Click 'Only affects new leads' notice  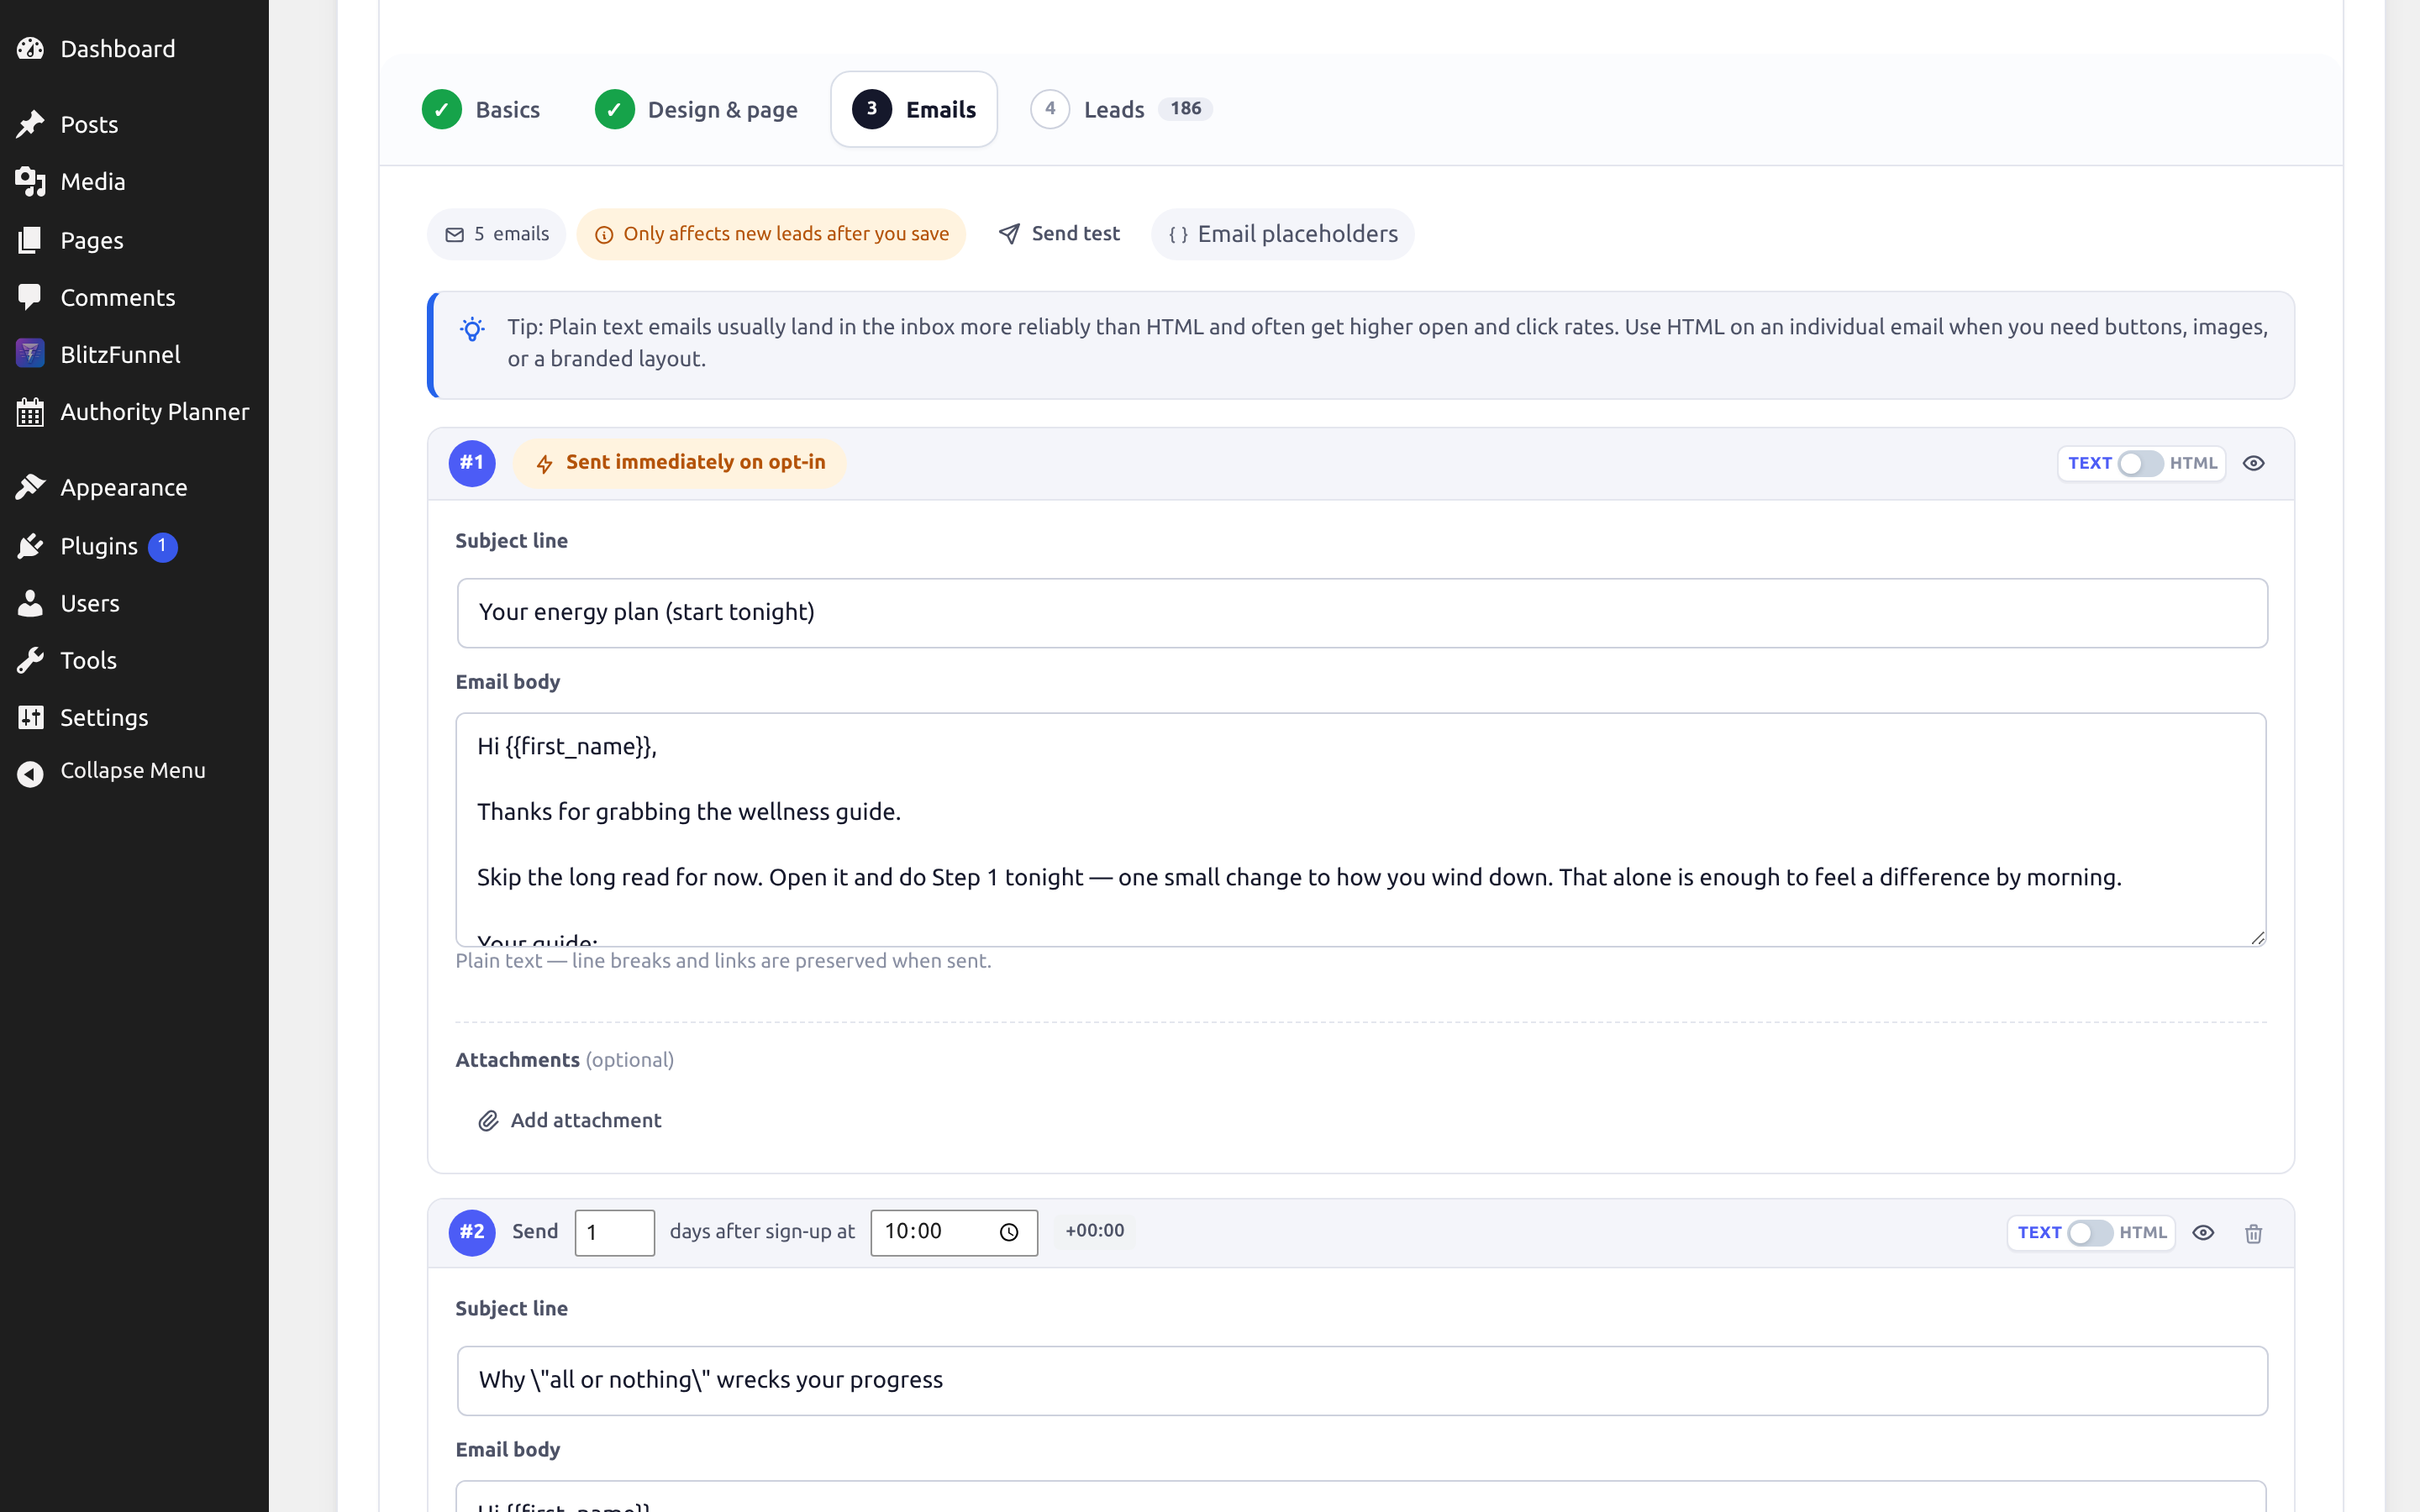coord(771,234)
